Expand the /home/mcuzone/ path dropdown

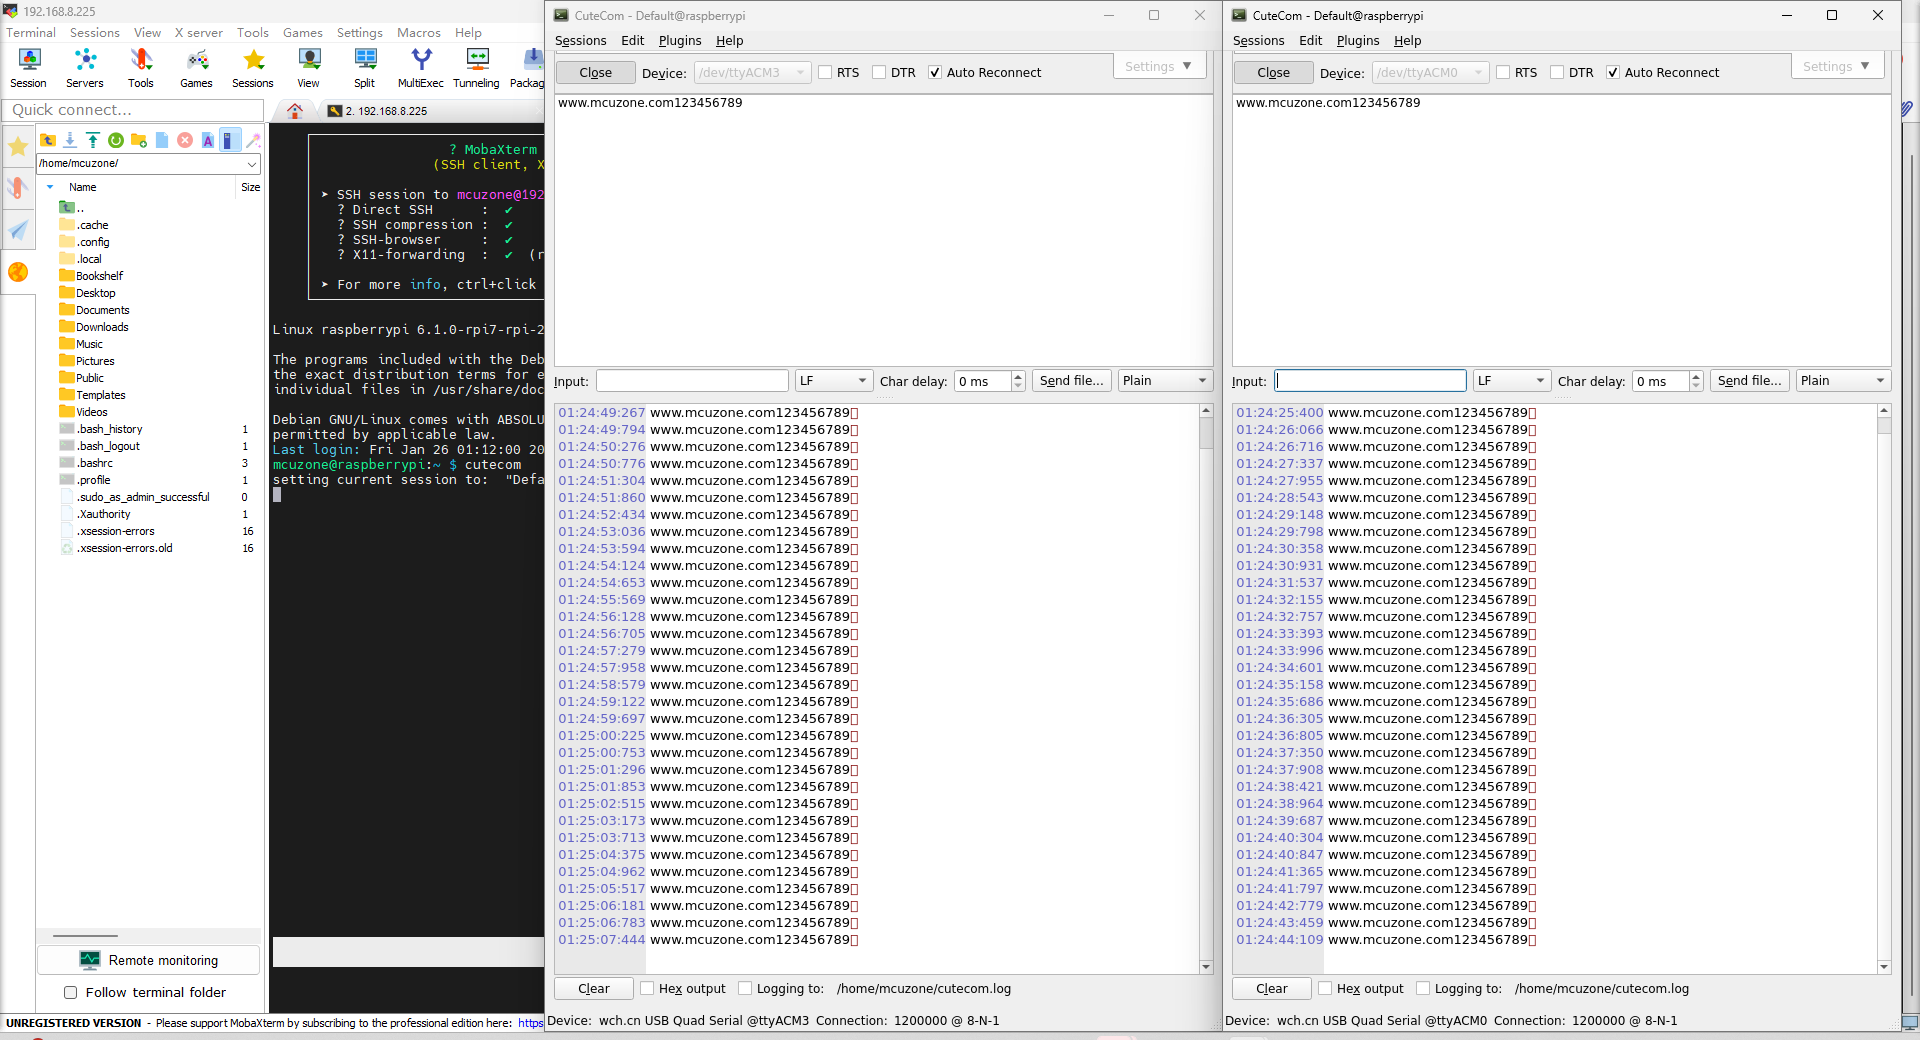coord(252,163)
